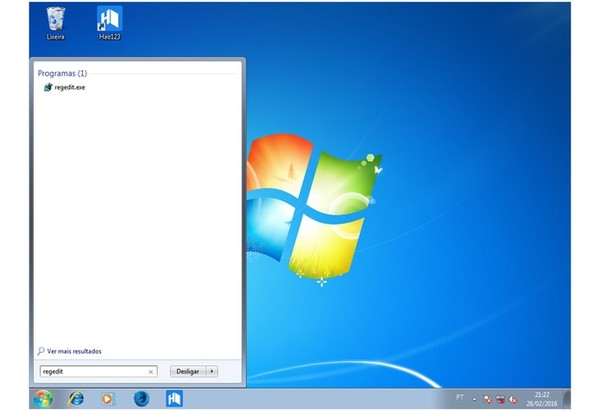Viewport: 600px width, 411px height.
Task: Click the Show desktop button on the taskbar
Action: pyautogui.click(x=567, y=399)
